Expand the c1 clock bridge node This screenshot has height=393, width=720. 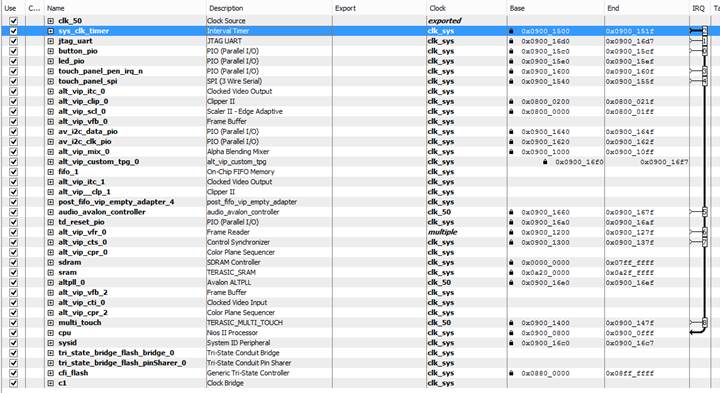pyautogui.click(x=51, y=383)
